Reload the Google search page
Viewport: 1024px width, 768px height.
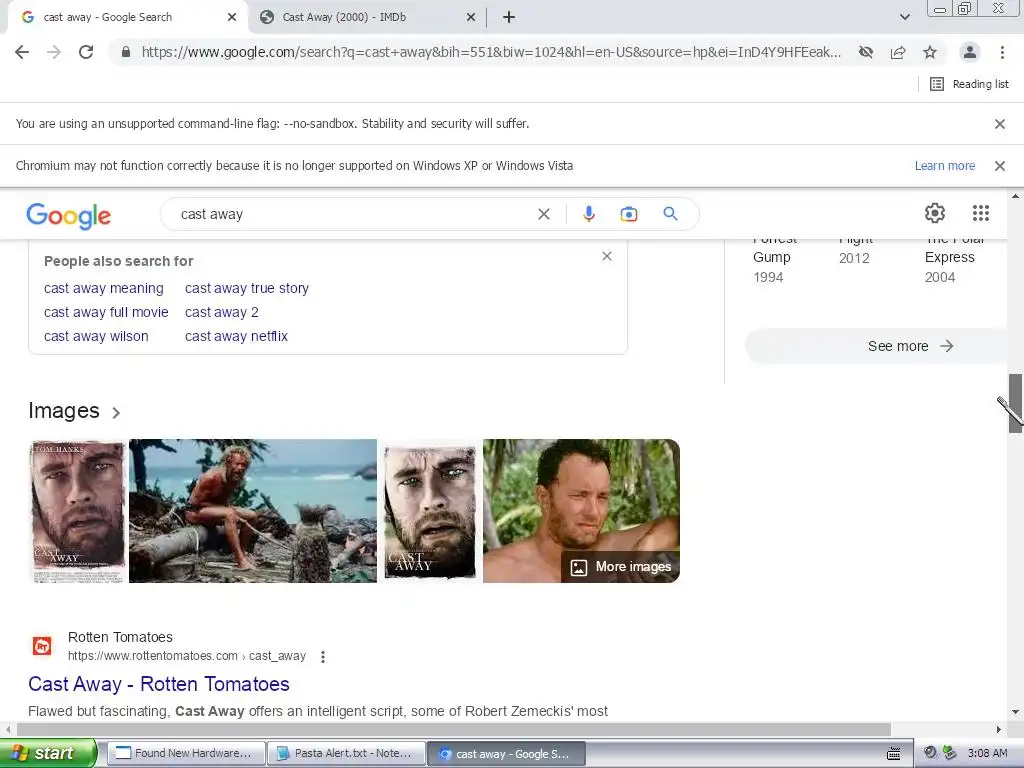click(x=86, y=52)
